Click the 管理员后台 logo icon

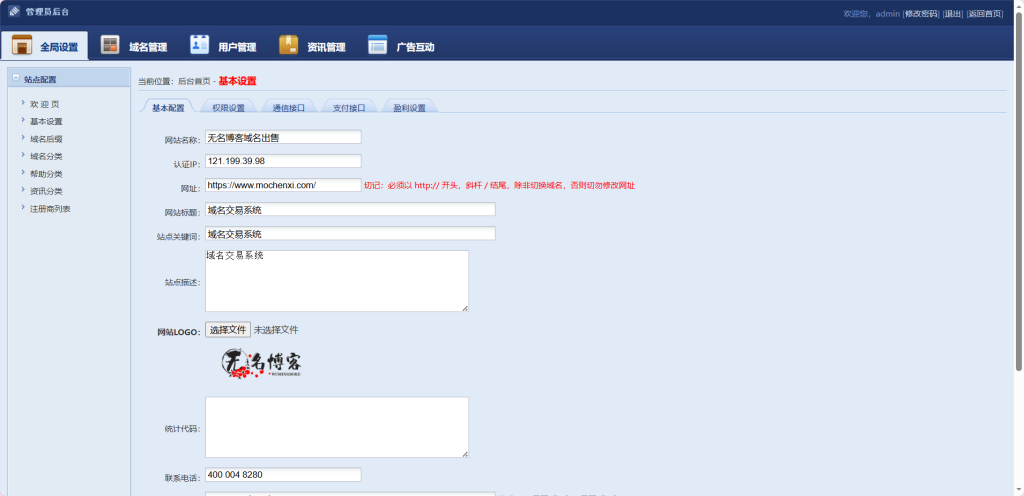[14, 12]
